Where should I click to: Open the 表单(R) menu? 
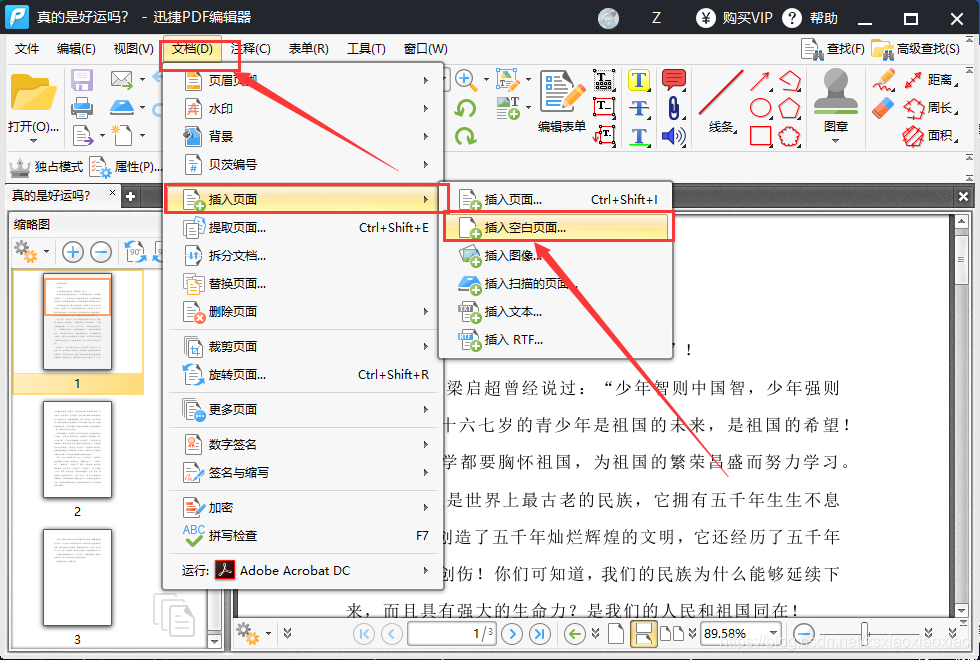pos(308,49)
